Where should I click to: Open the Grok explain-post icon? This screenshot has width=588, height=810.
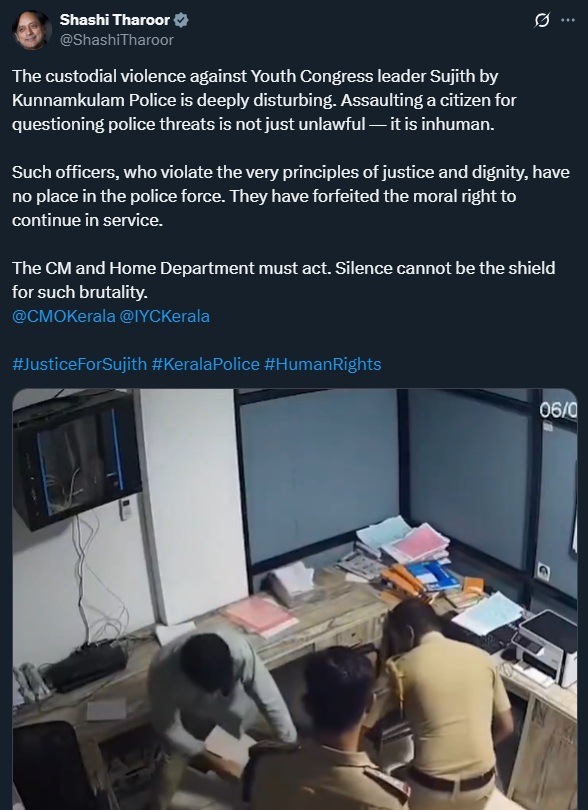(541, 20)
